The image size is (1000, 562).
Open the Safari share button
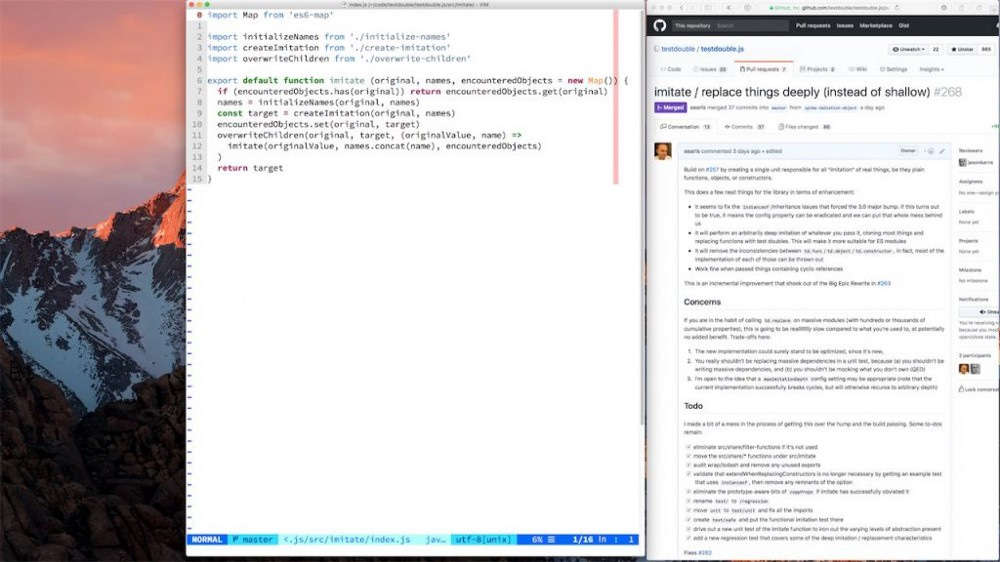962,8
